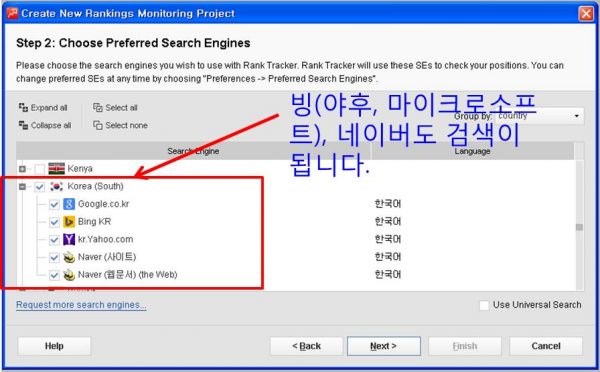Click the Language column header
The width and height of the screenshot is (600, 372).
point(472,151)
